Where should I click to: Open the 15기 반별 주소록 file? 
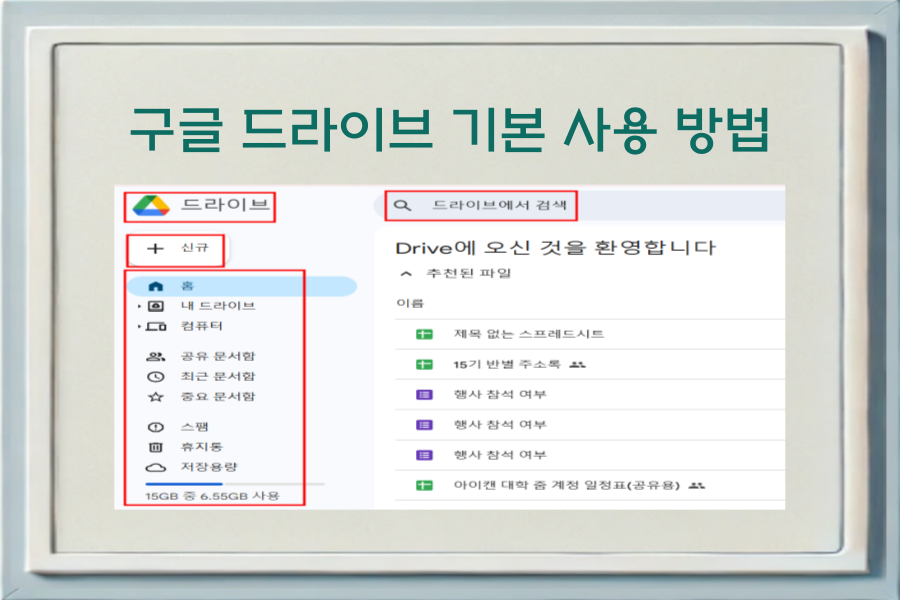(507, 365)
